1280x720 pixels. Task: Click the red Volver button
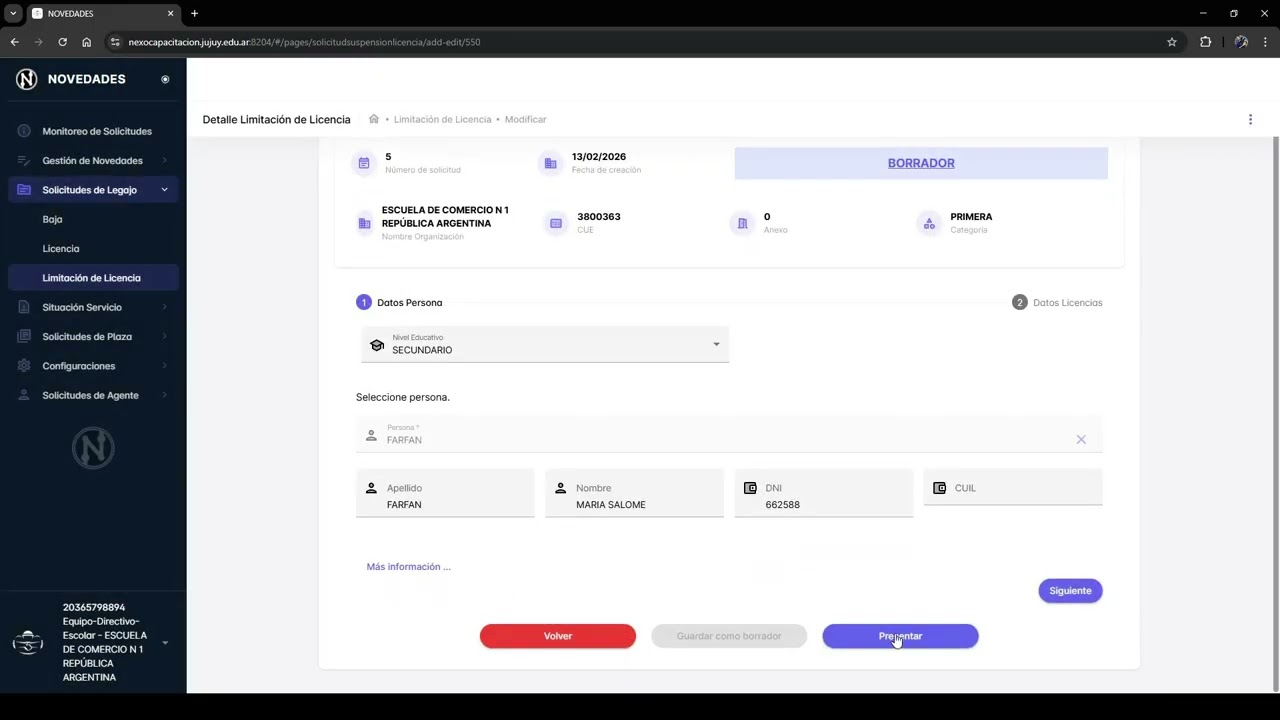pyautogui.click(x=558, y=636)
